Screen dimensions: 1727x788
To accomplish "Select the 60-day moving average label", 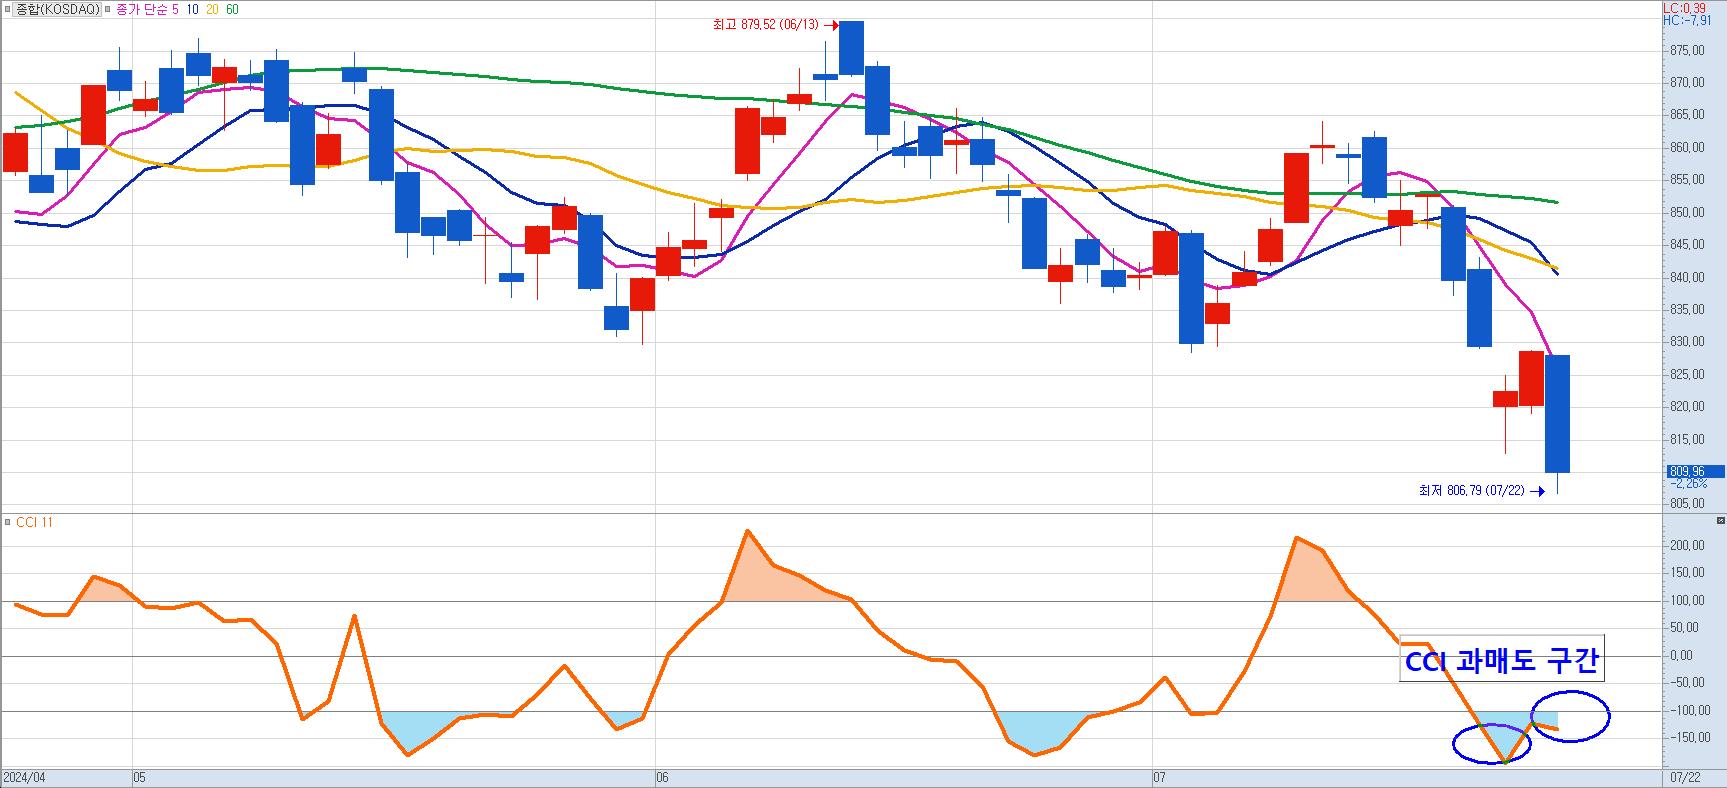I will [x=232, y=9].
